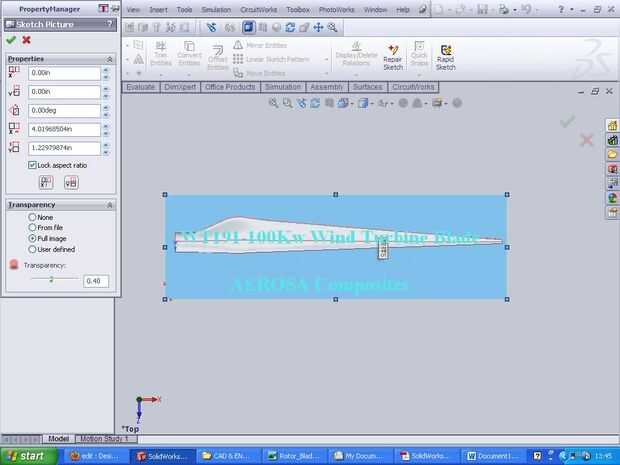620x465 pixels.
Task: Click Pan move-arrows icon in toolbar
Action: [x=318, y=27]
